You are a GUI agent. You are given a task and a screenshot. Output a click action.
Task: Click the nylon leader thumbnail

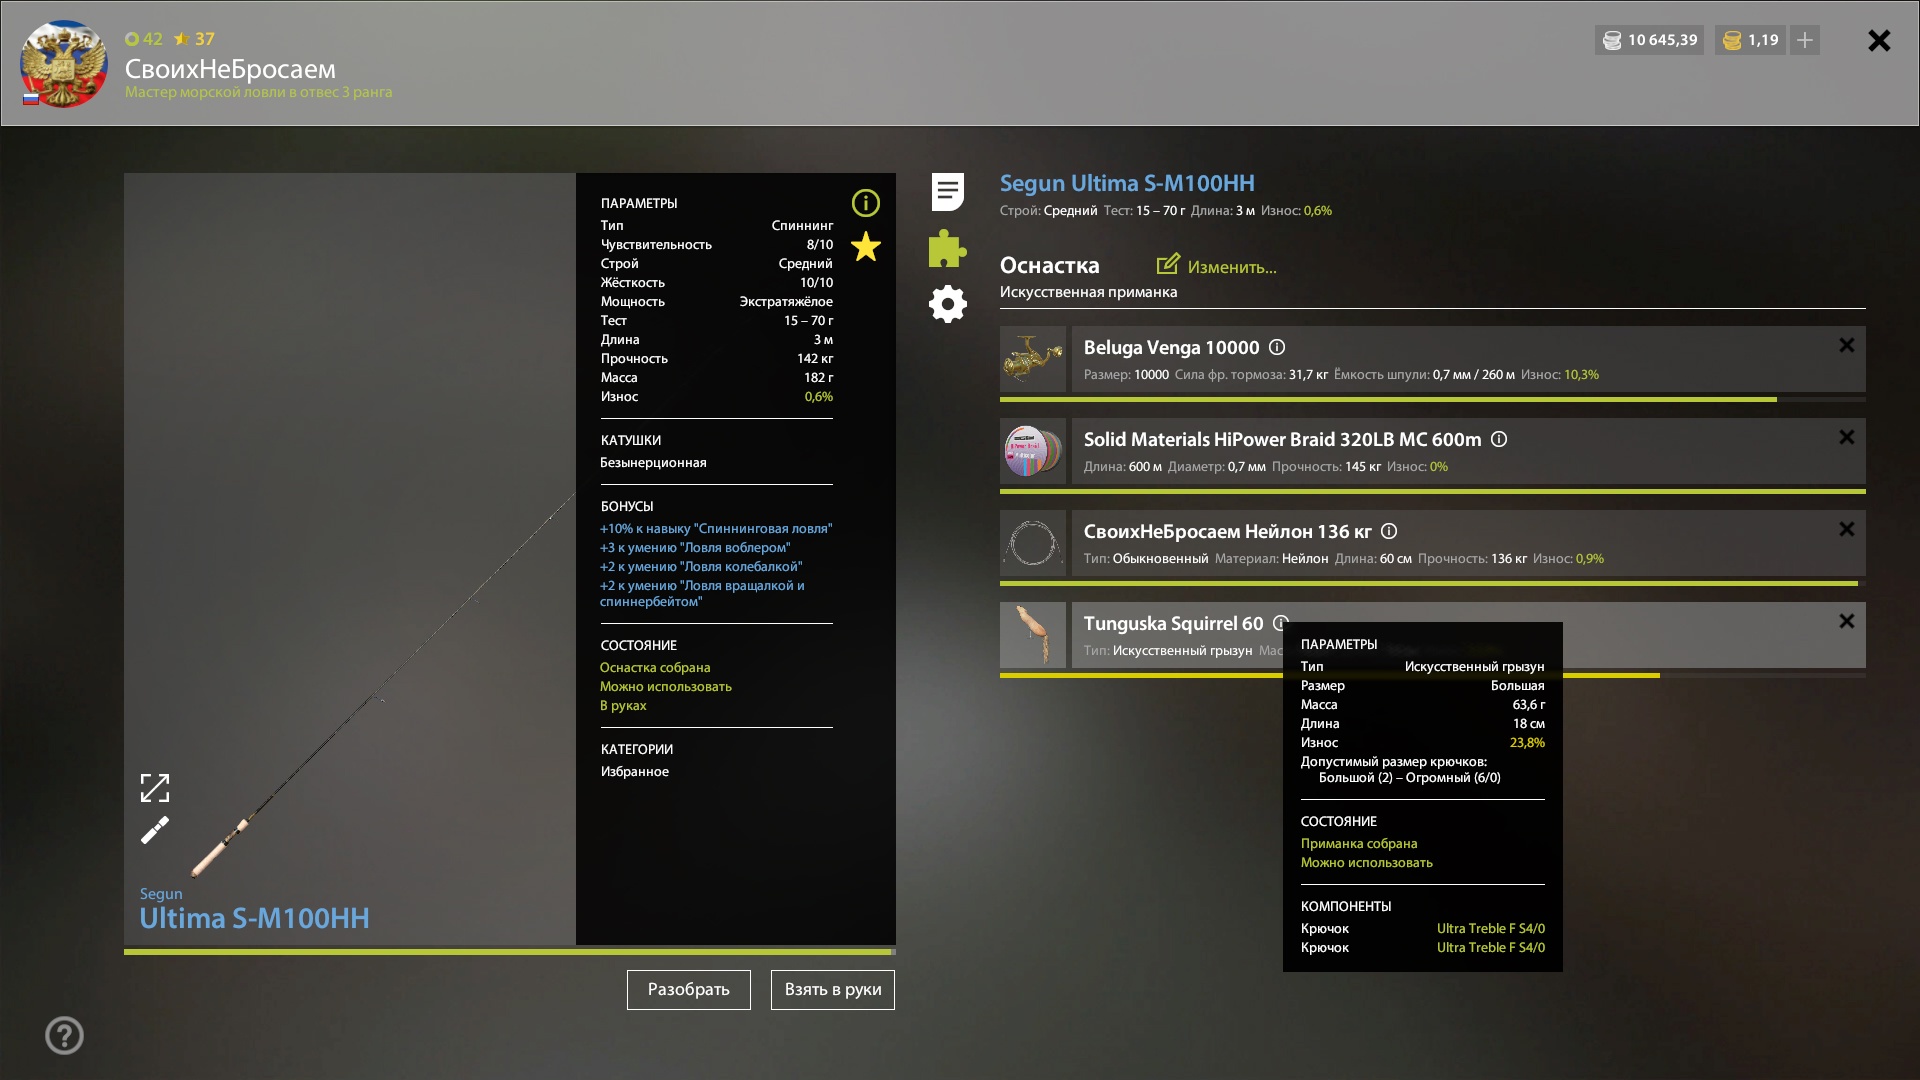click(1033, 542)
